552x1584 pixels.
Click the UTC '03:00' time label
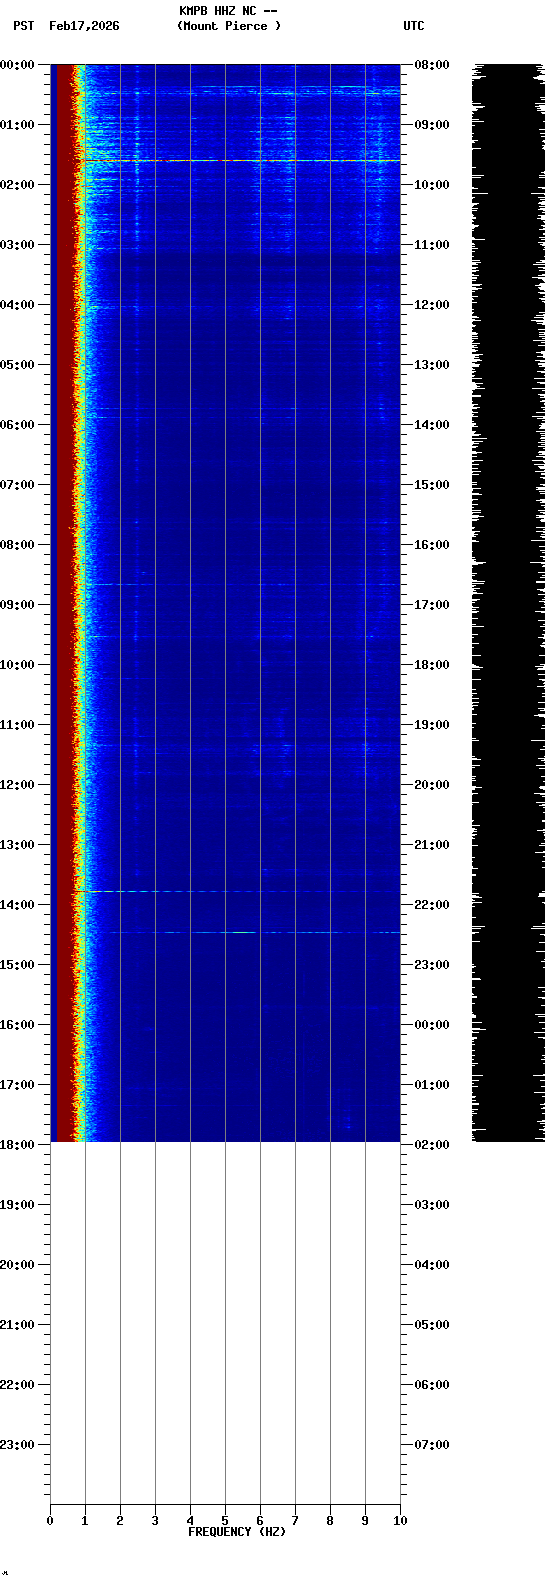[432, 1205]
